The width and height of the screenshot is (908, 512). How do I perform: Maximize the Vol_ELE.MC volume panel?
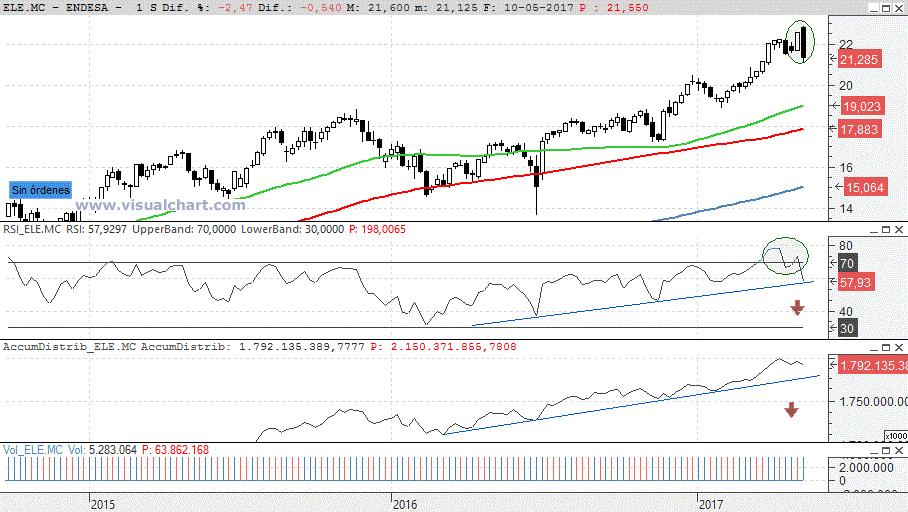pyautogui.click(x=886, y=450)
